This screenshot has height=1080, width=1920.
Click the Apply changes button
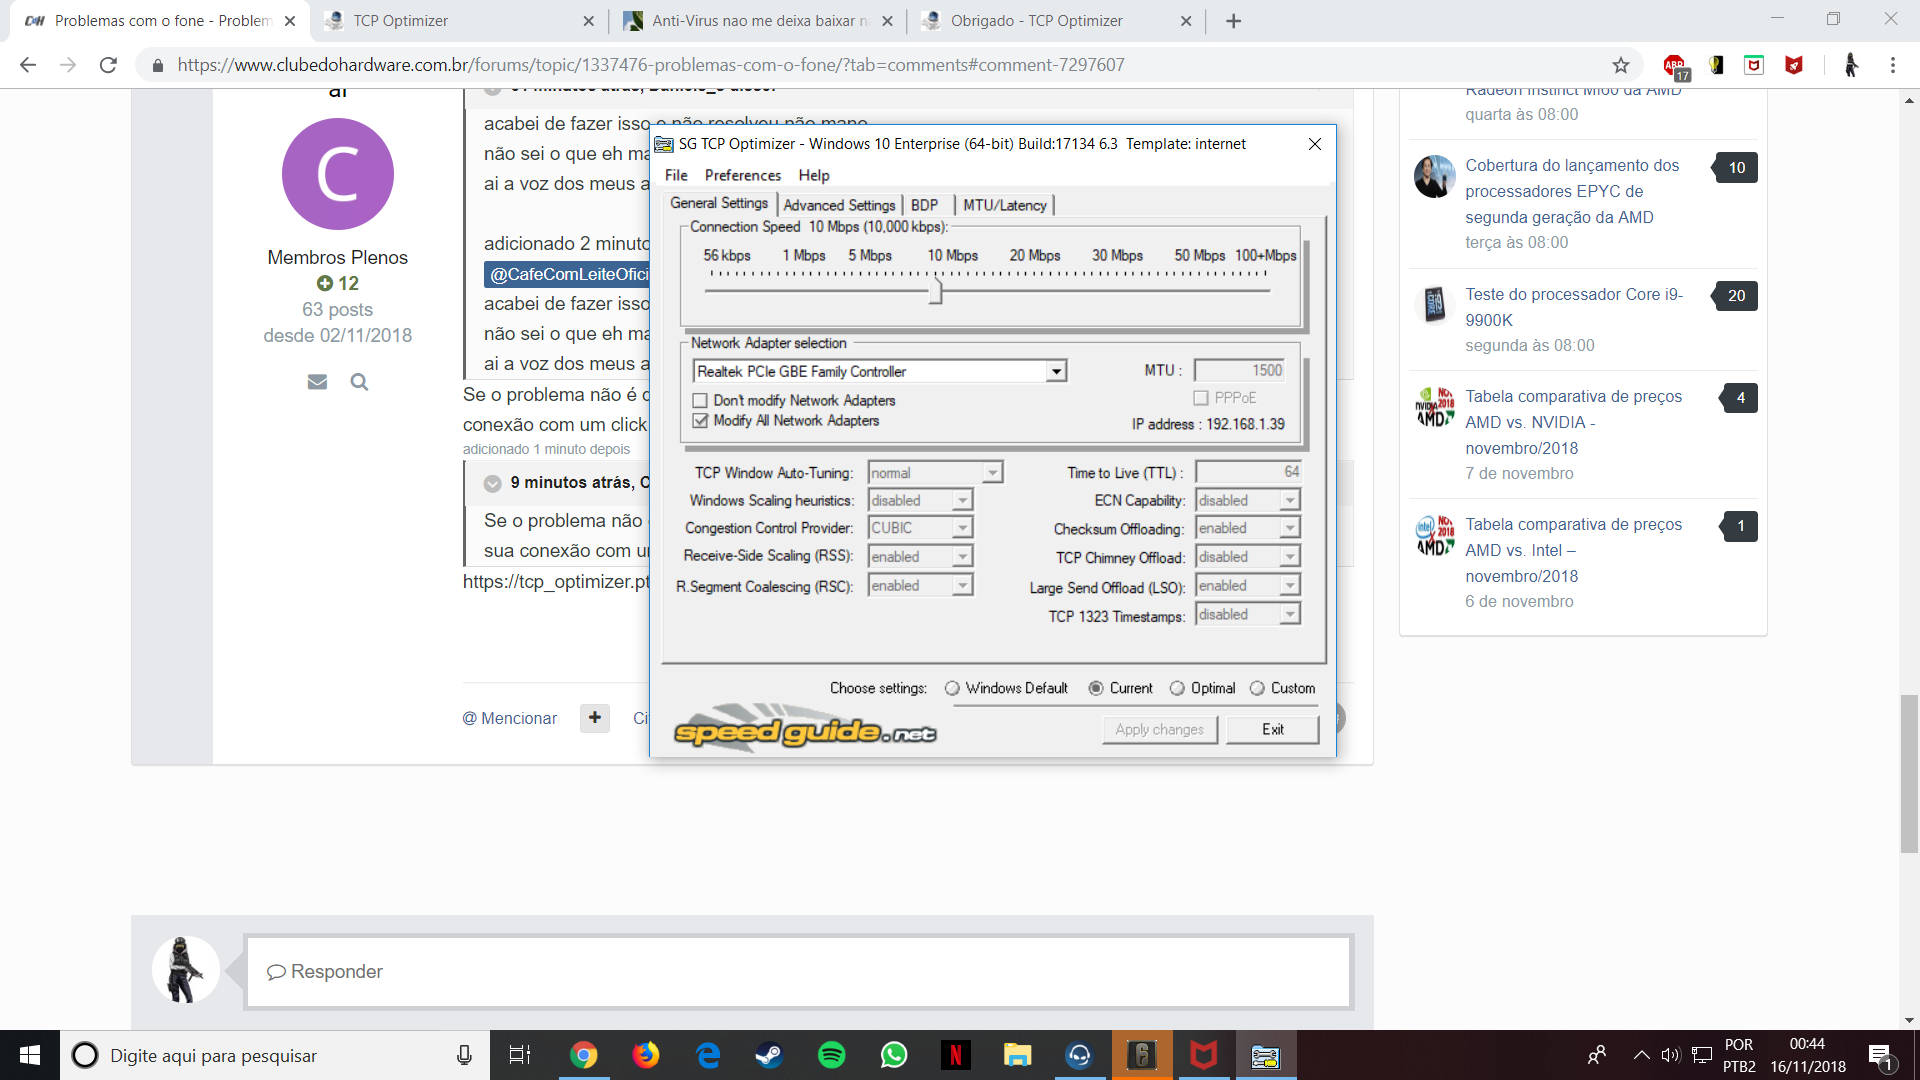click(1160, 729)
